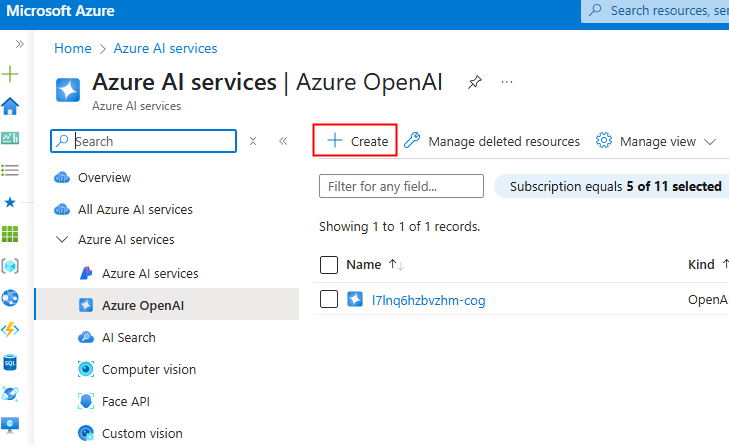Expand the Manage view dropdown
This screenshot has width=729, height=445.
[x=656, y=141]
